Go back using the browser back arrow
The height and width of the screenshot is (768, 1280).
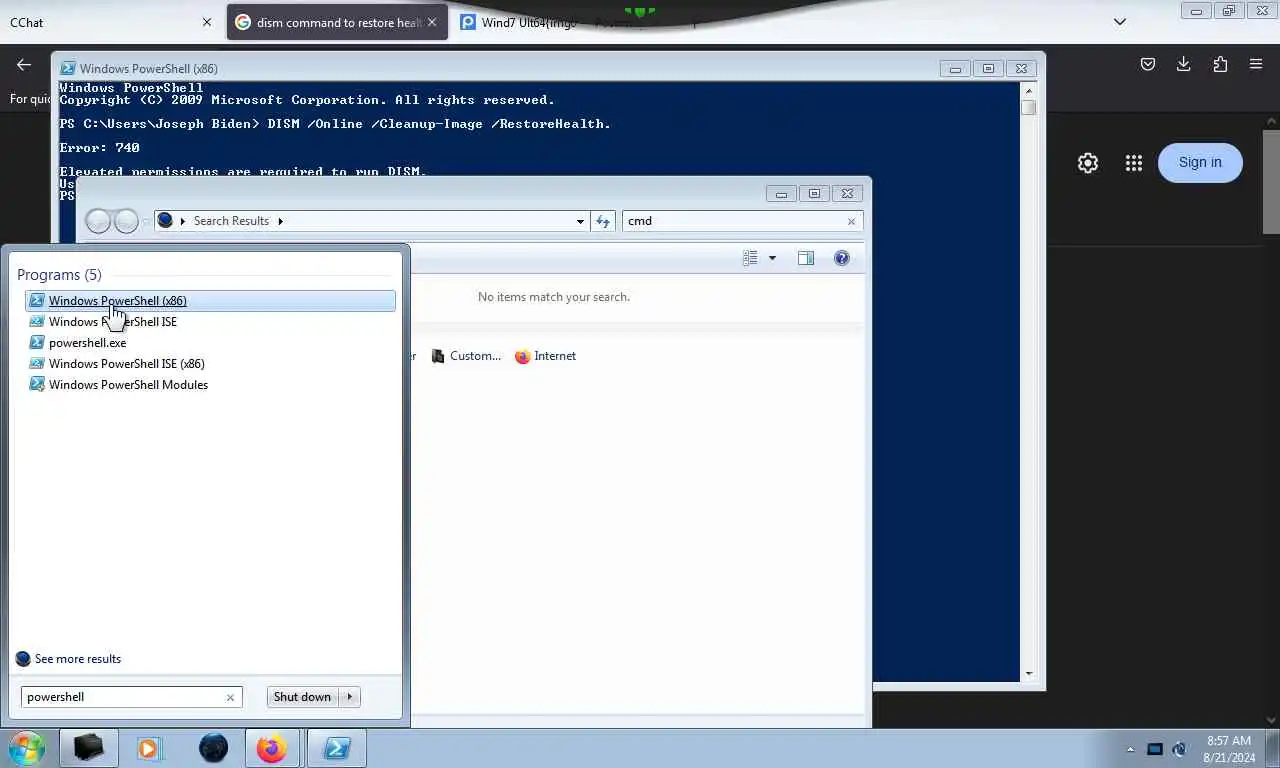pos(24,64)
